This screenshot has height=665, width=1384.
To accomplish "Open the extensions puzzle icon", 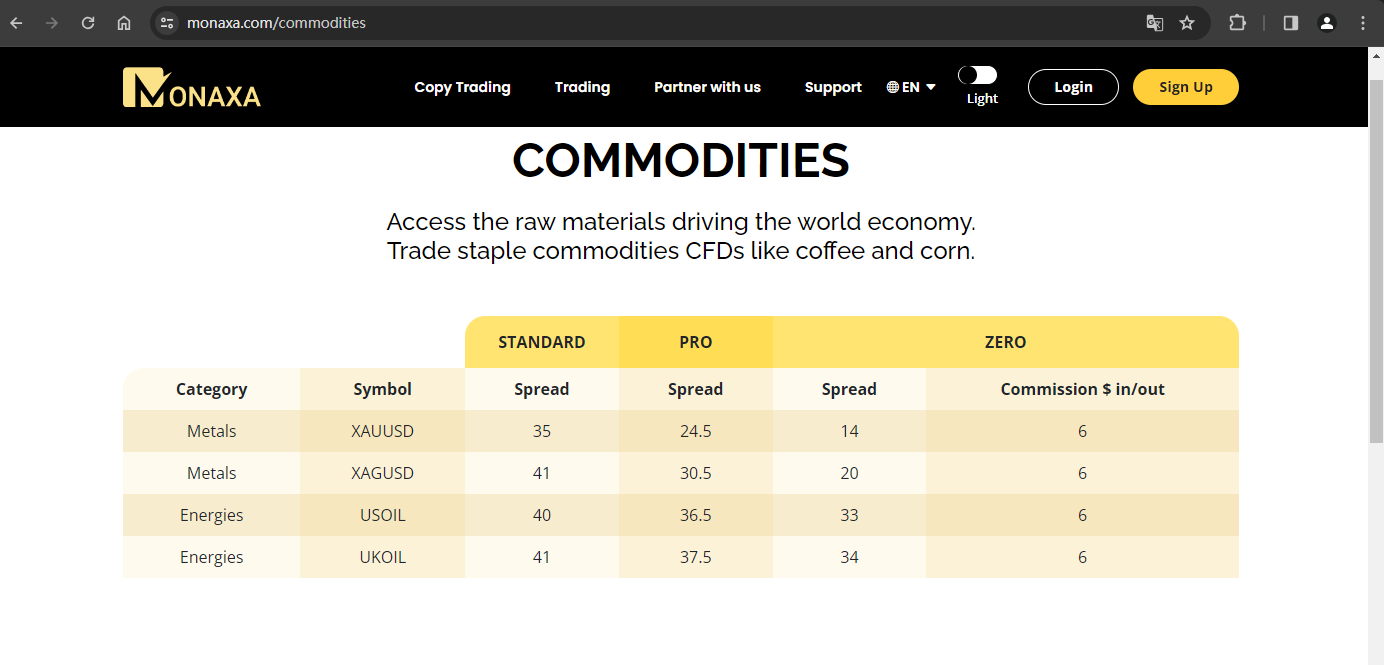I will pos(1237,23).
